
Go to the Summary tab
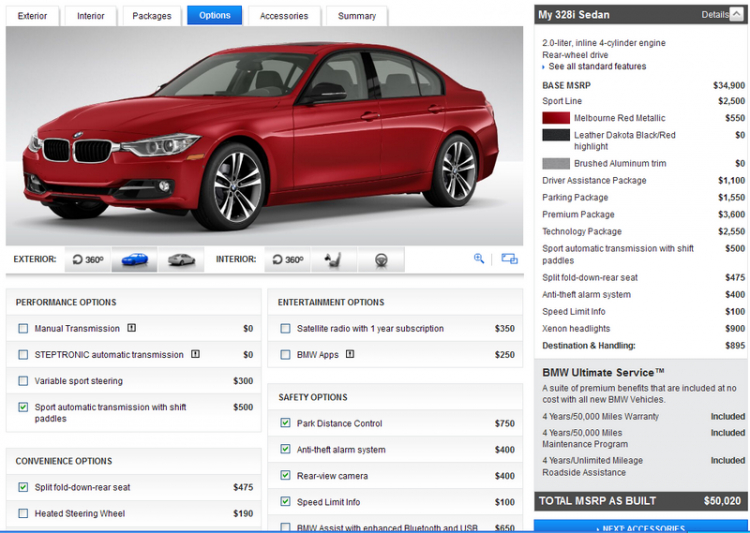[357, 16]
